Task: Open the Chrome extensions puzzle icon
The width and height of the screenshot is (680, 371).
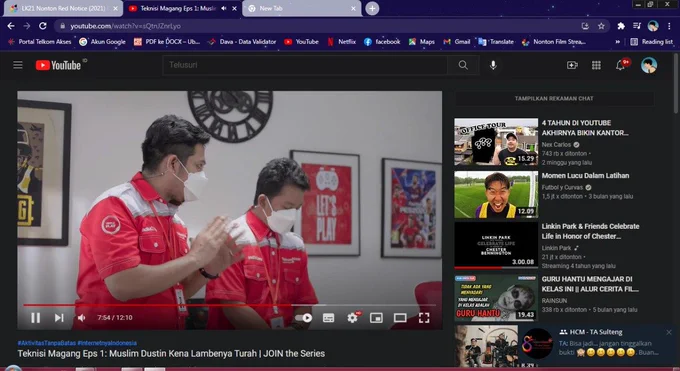Action: [x=621, y=26]
